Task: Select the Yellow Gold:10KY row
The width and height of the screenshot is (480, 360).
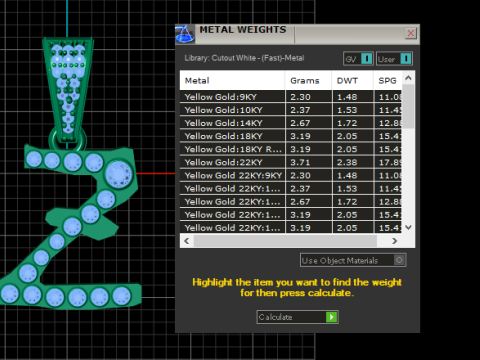Action: click(291, 110)
